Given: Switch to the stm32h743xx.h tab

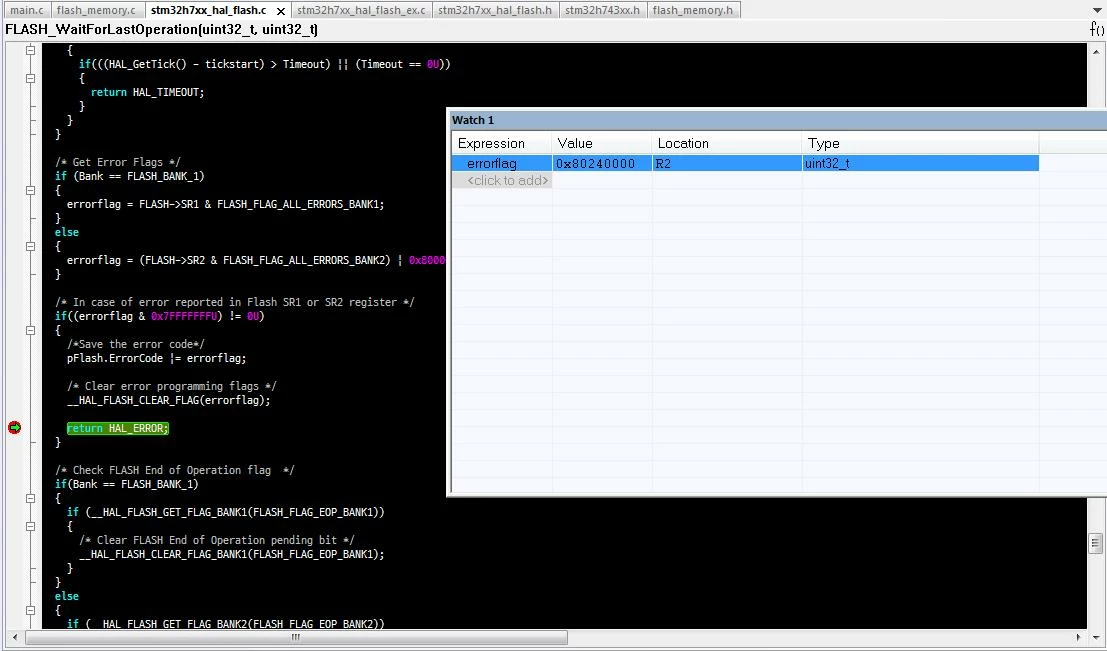Looking at the screenshot, I should [x=602, y=10].
